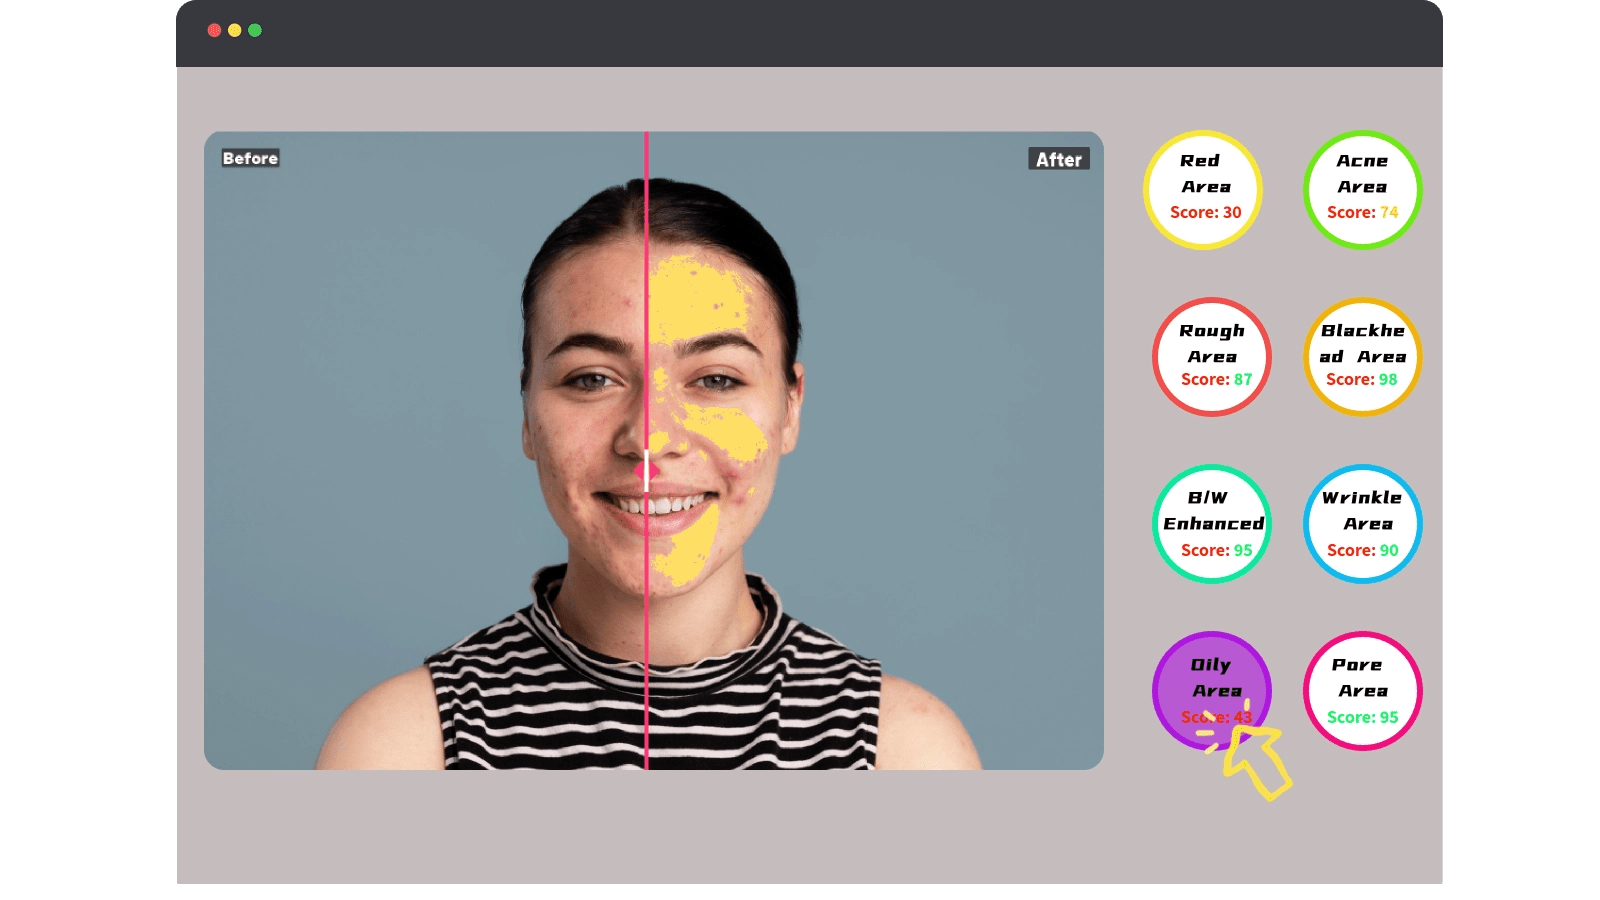
Task: Show the Wrinkle Area overlay
Action: coord(1362,522)
